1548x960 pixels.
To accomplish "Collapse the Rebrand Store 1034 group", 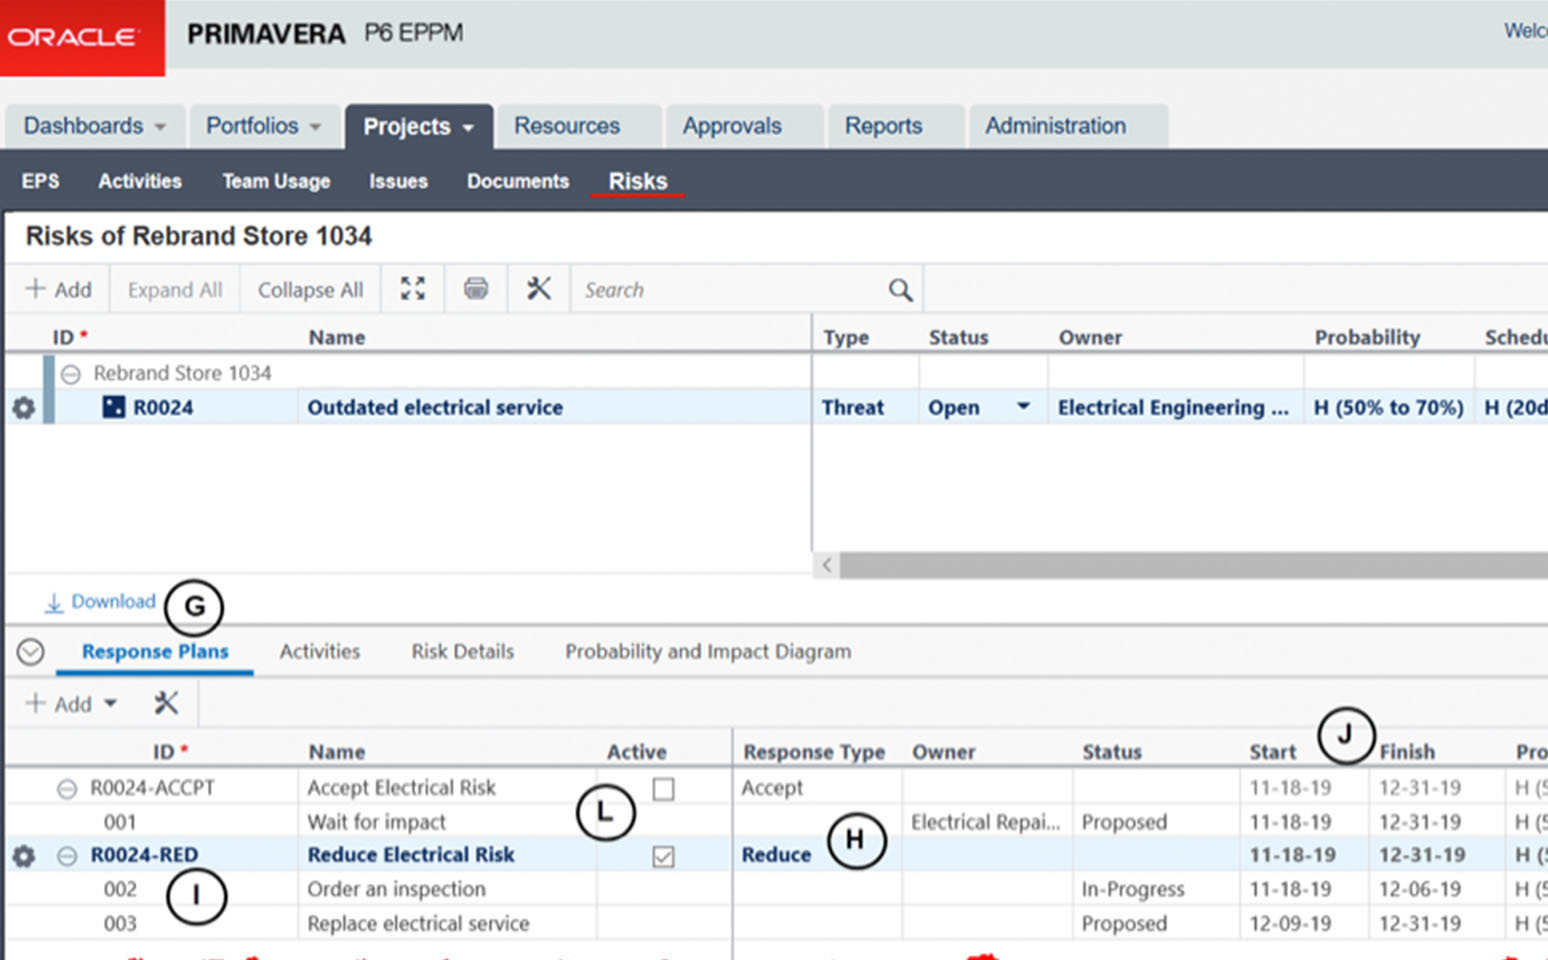I will (70, 374).
